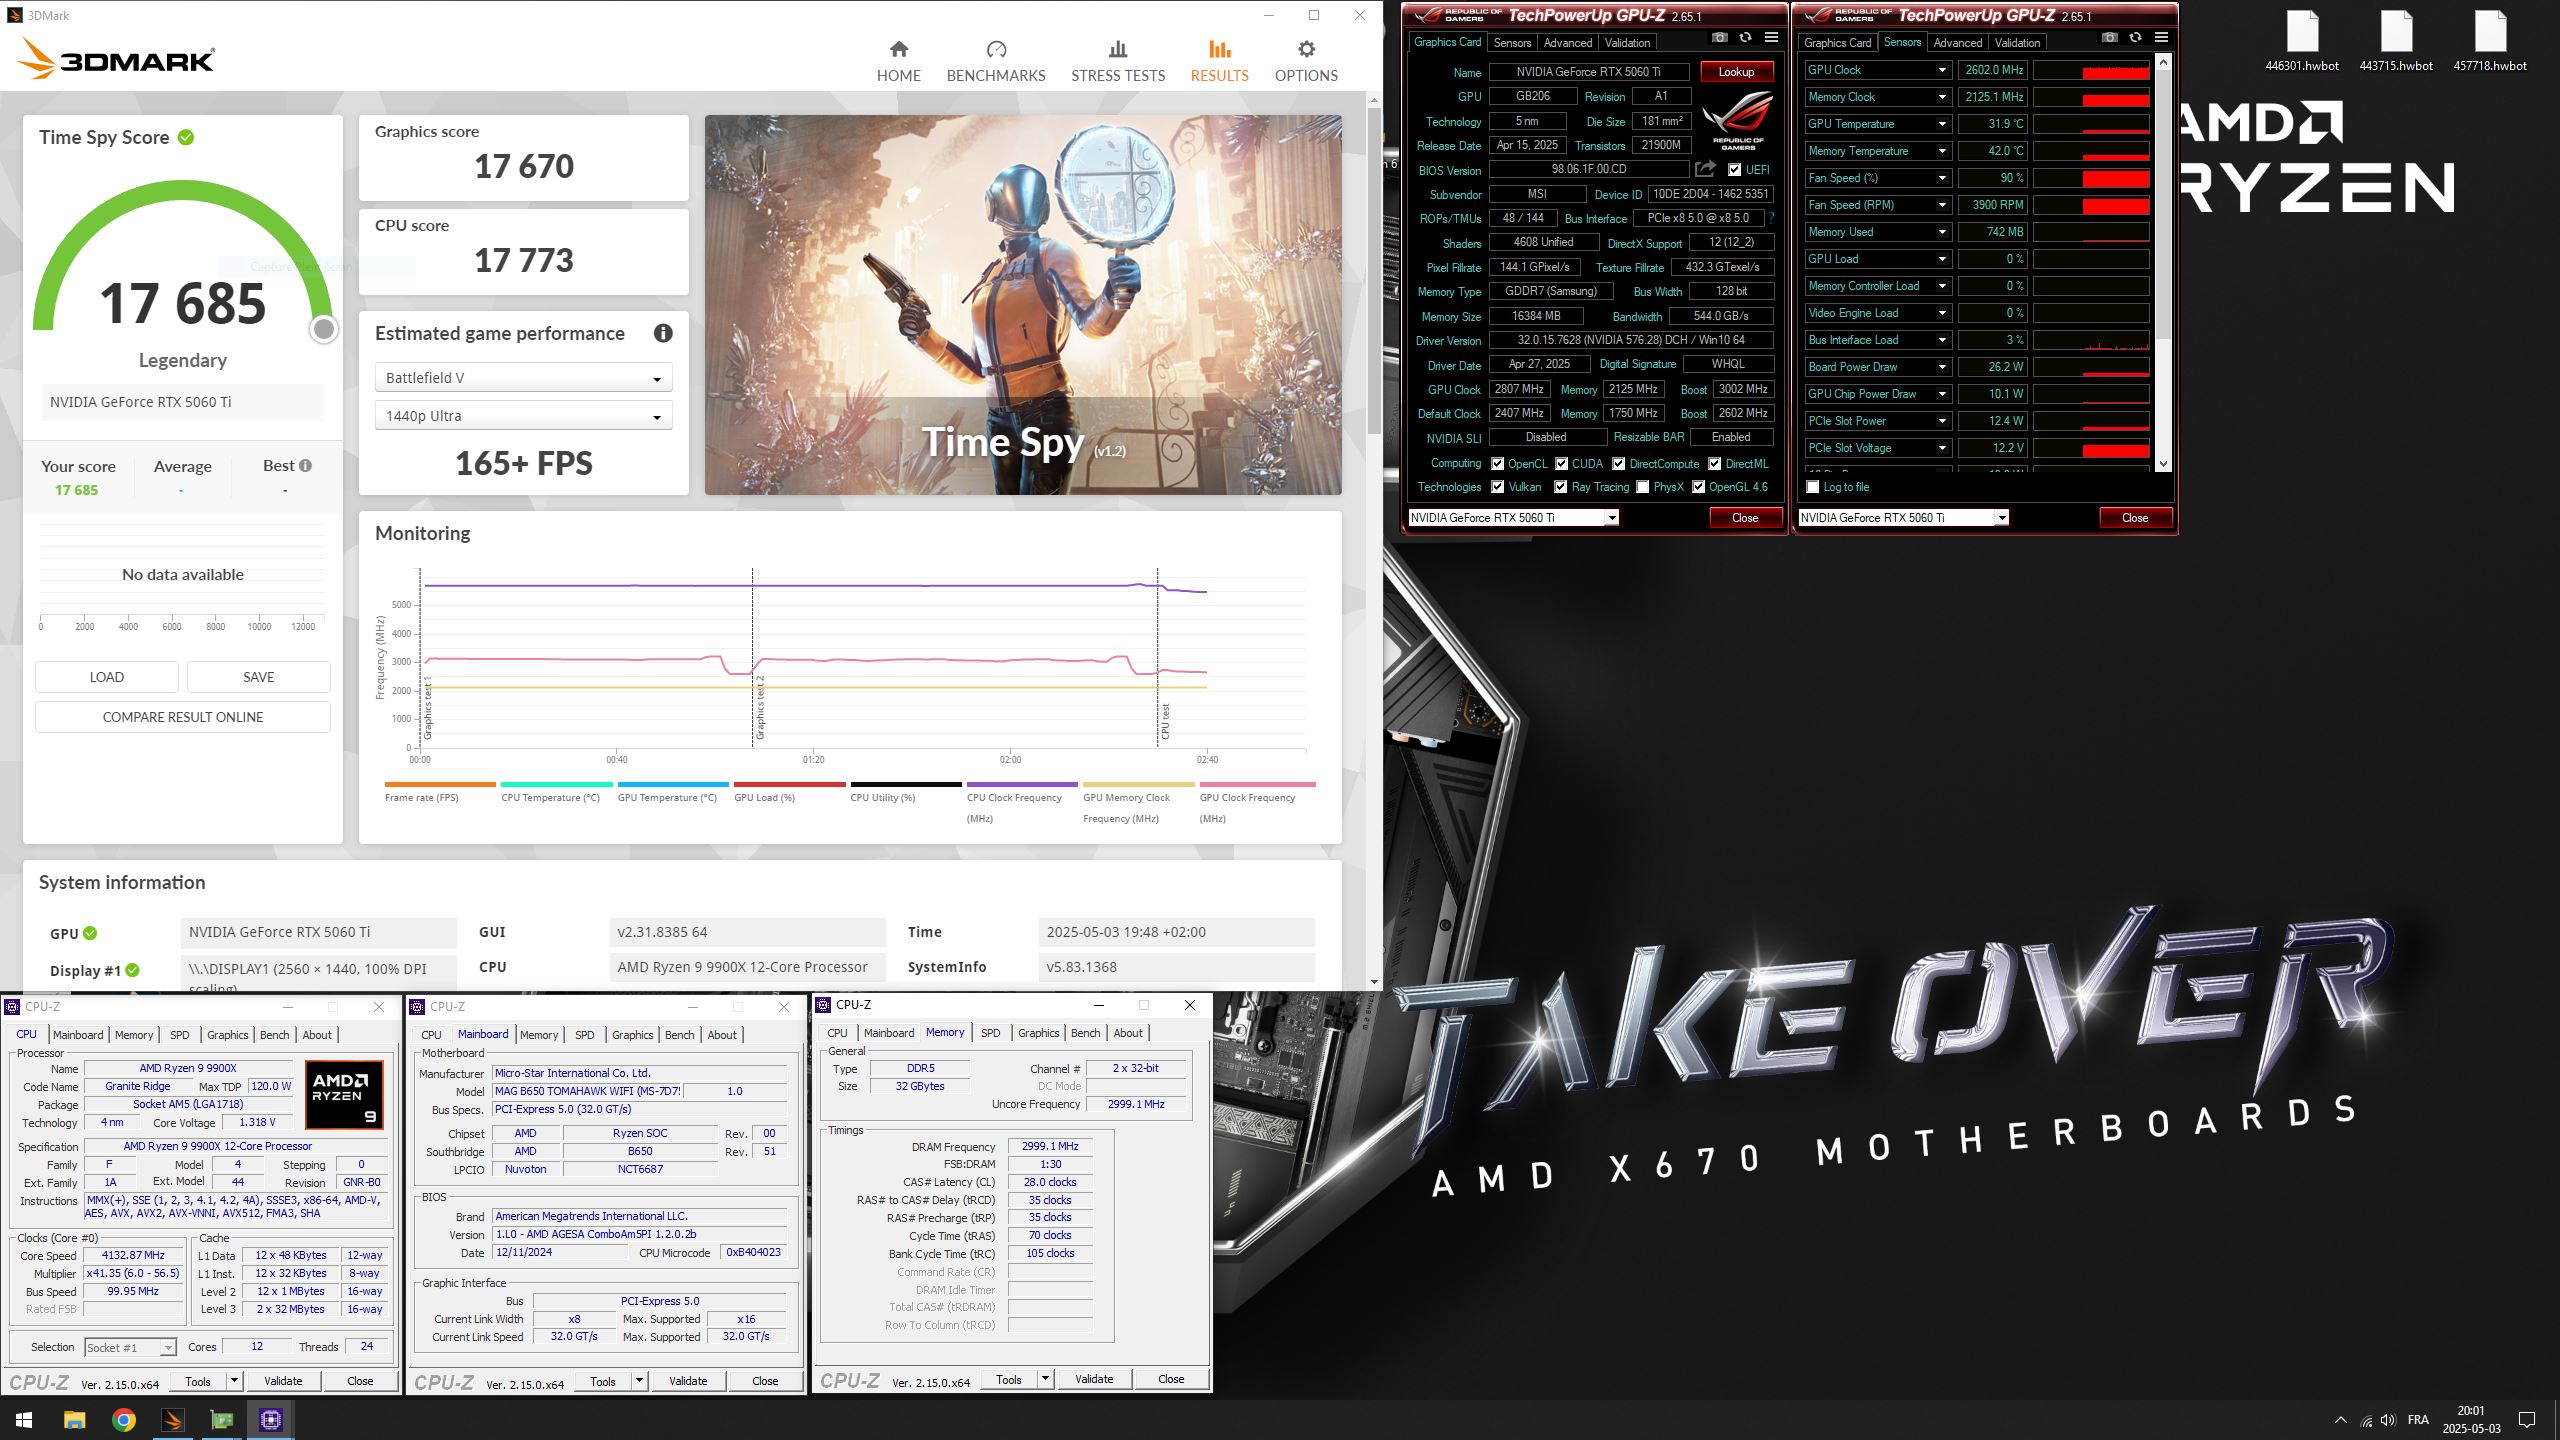Enable Log to file in GPU-Z Sensors
The width and height of the screenshot is (2560, 1440).
tap(1813, 487)
